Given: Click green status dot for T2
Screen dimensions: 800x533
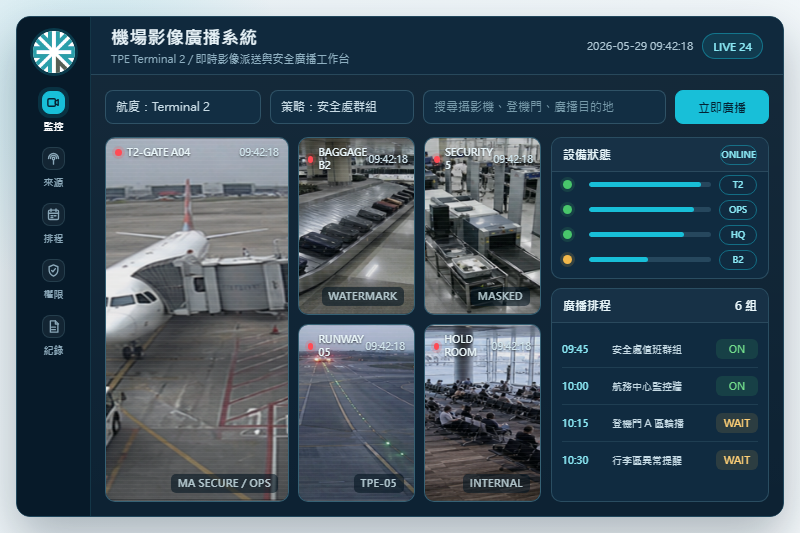Looking at the screenshot, I should [x=567, y=185].
